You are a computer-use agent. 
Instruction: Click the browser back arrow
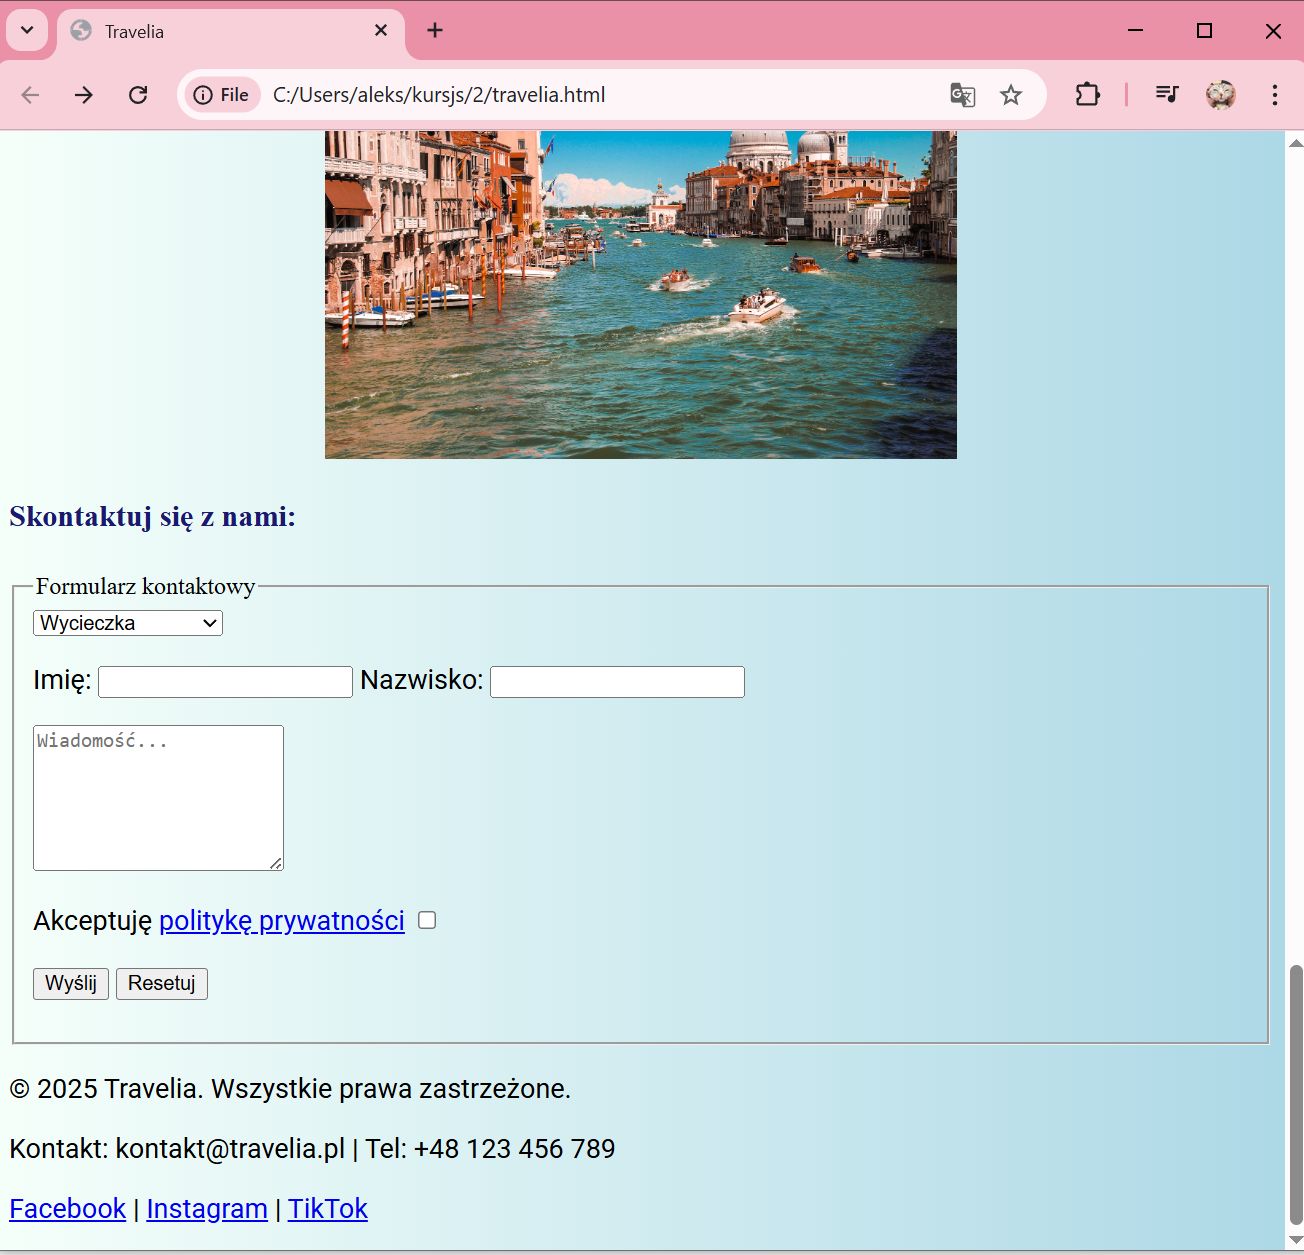point(30,95)
